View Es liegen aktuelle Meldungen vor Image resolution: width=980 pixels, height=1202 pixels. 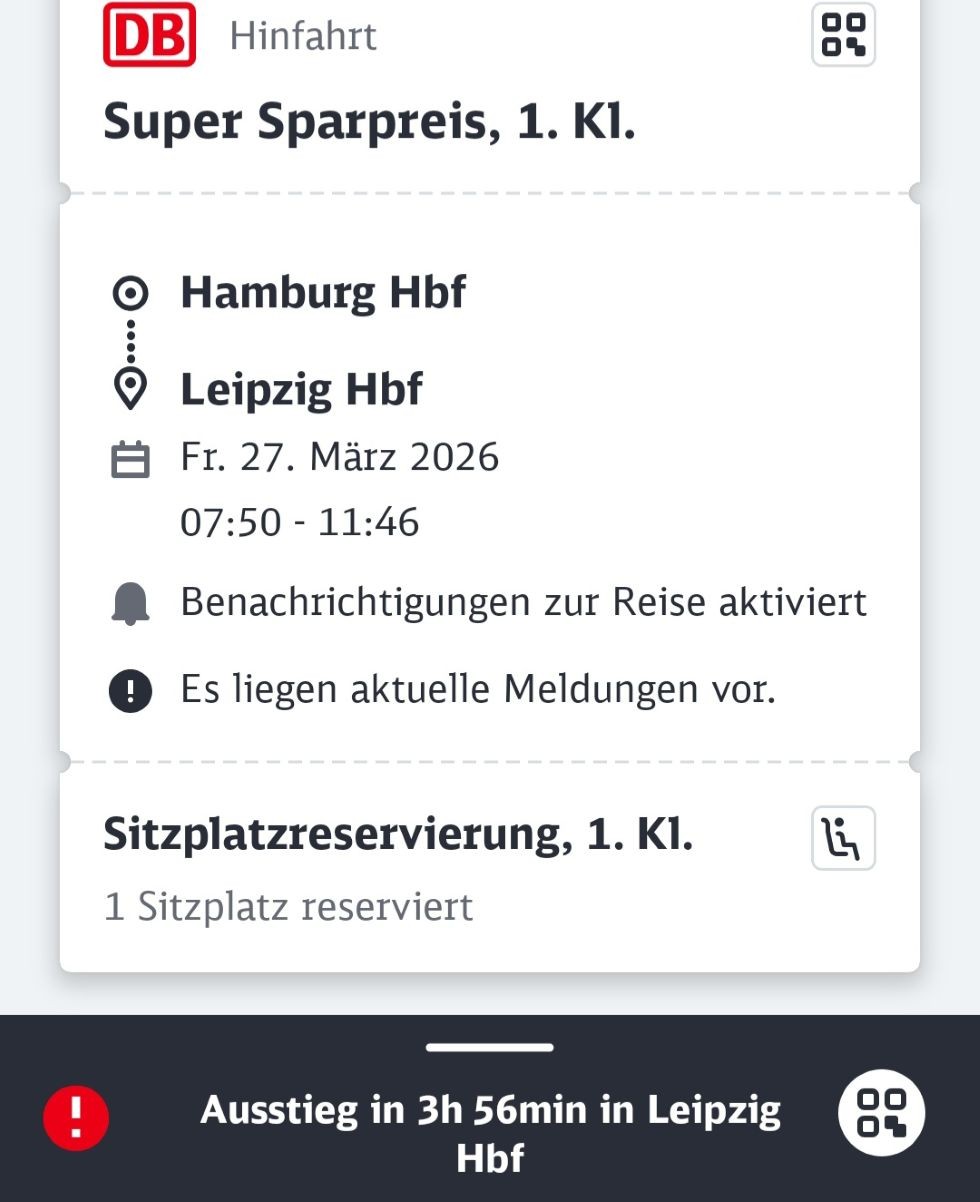[x=477, y=689]
